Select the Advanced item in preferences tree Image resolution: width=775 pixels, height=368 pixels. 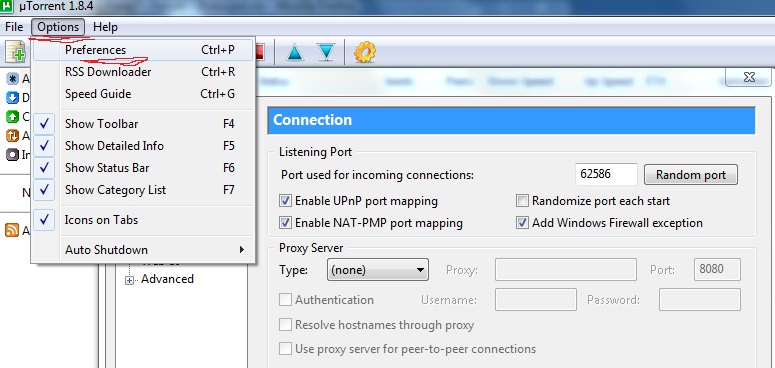[x=167, y=279]
